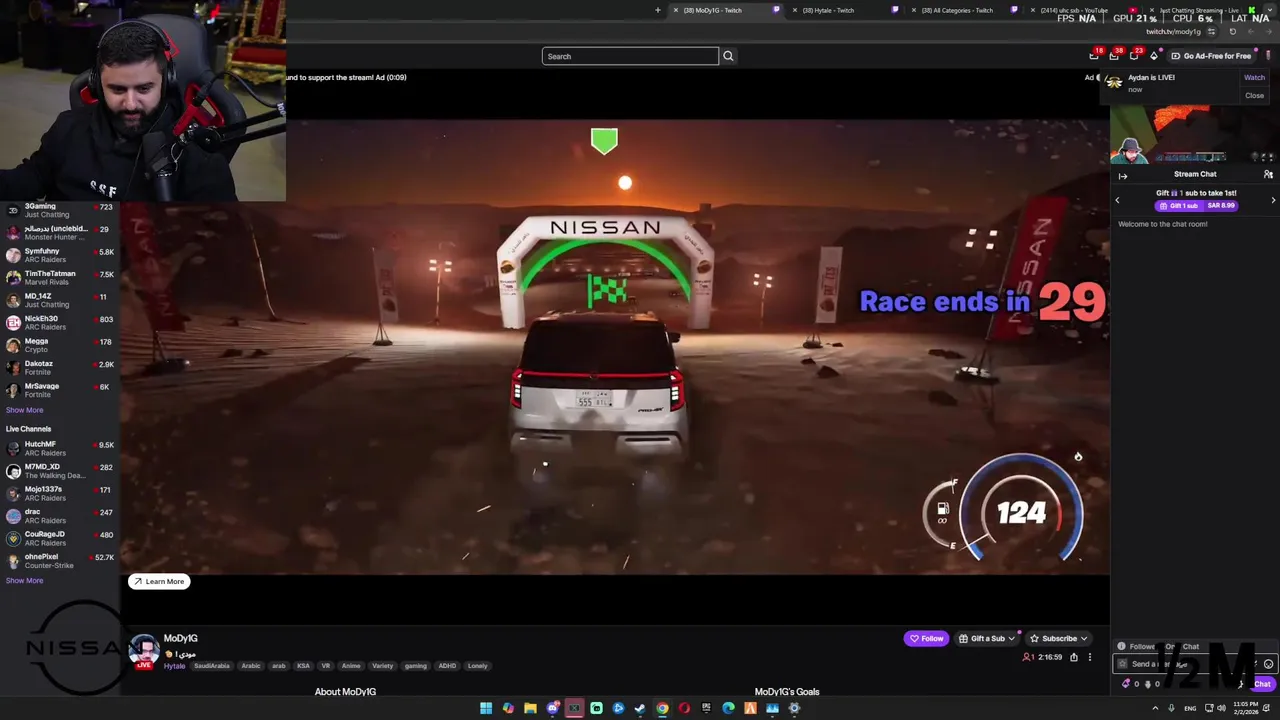Click the taskbar clock showing 11:05 PM
1280x720 pixels.
(1247, 708)
